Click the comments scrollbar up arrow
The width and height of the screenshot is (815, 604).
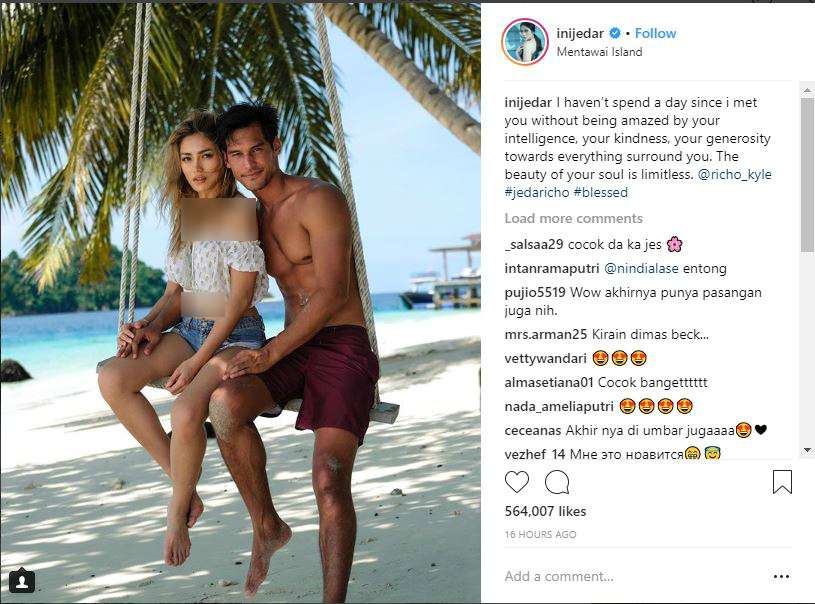click(x=807, y=90)
